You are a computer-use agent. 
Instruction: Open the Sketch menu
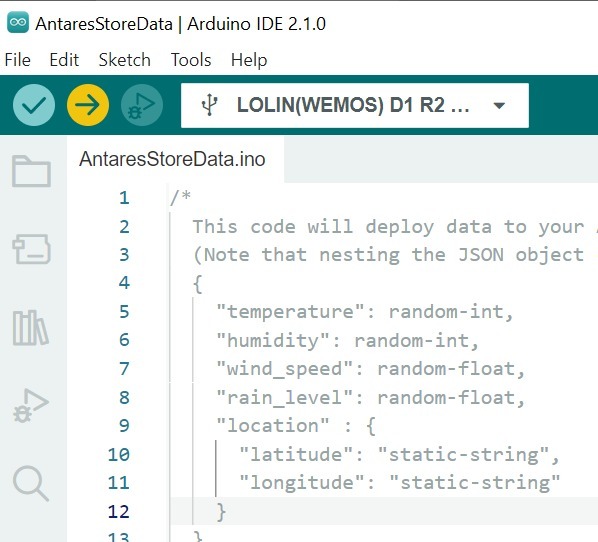point(124,60)
